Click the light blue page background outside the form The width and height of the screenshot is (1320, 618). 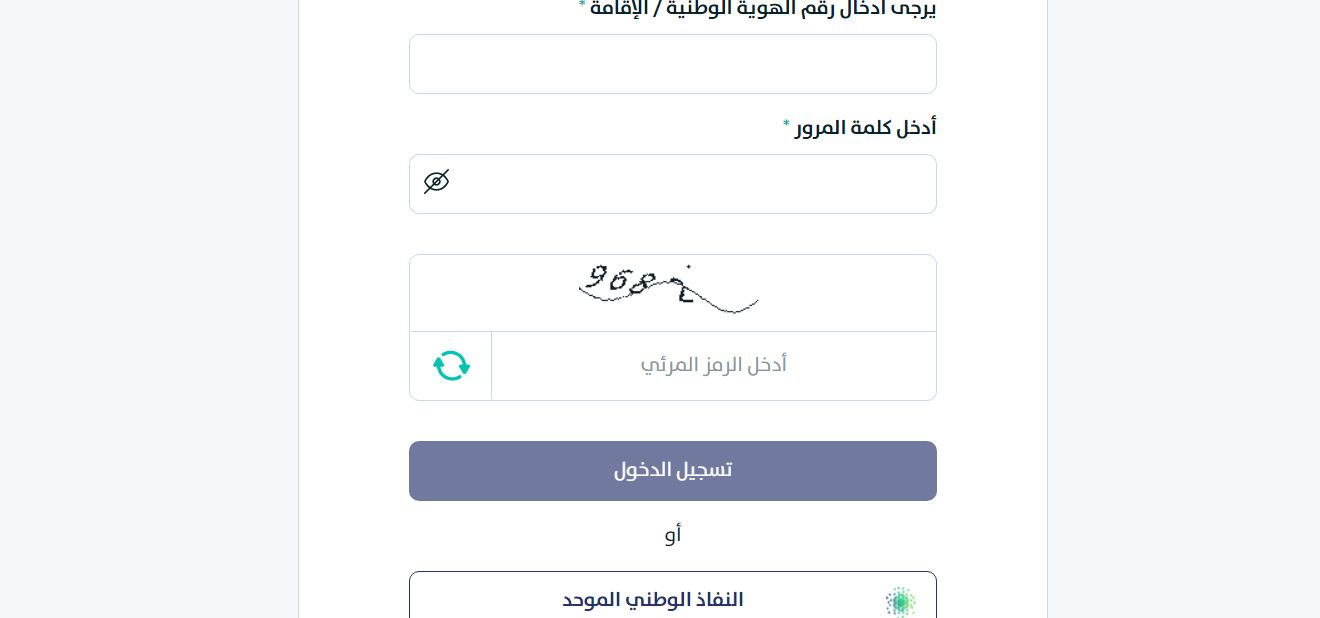click(x=1180, y=300)
